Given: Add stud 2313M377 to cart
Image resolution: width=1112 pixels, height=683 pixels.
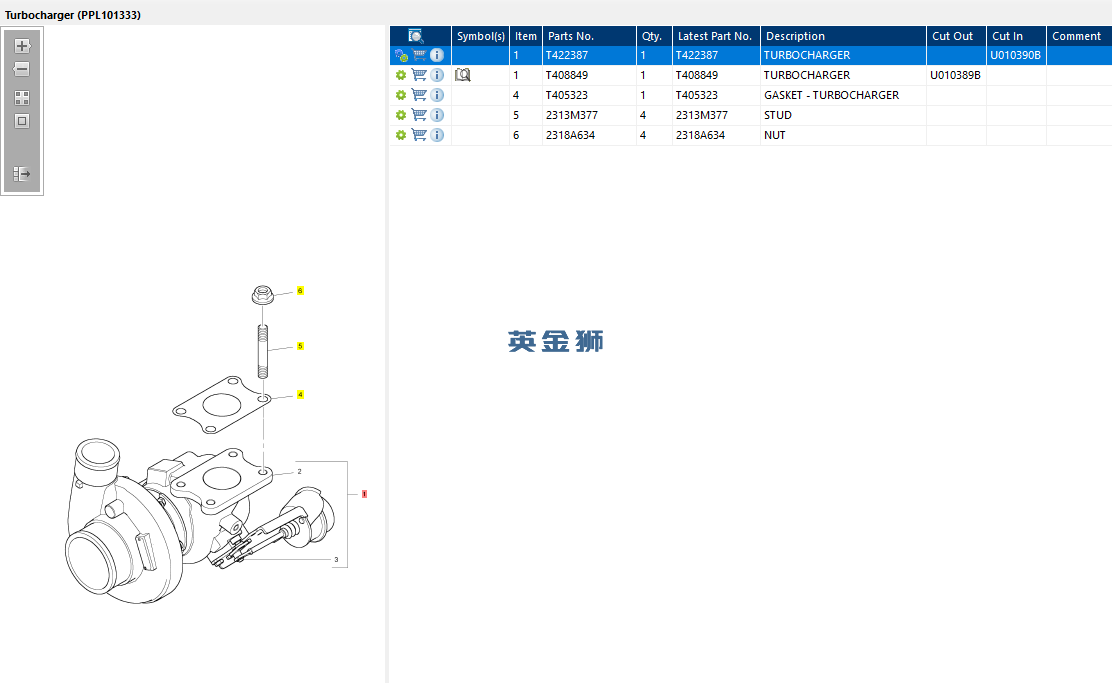Looking at the screenshot, I should tap(419, 114).
